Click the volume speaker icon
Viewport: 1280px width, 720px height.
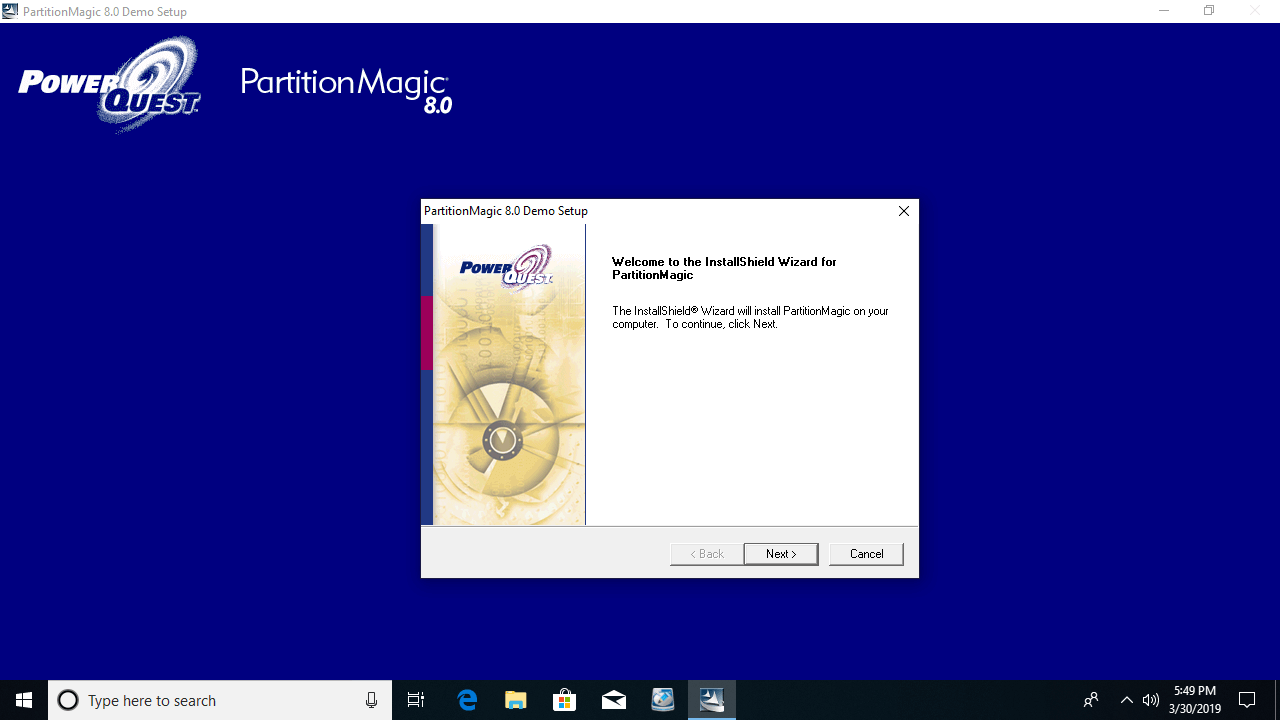pyautogui.click(x=1151, y=700)
